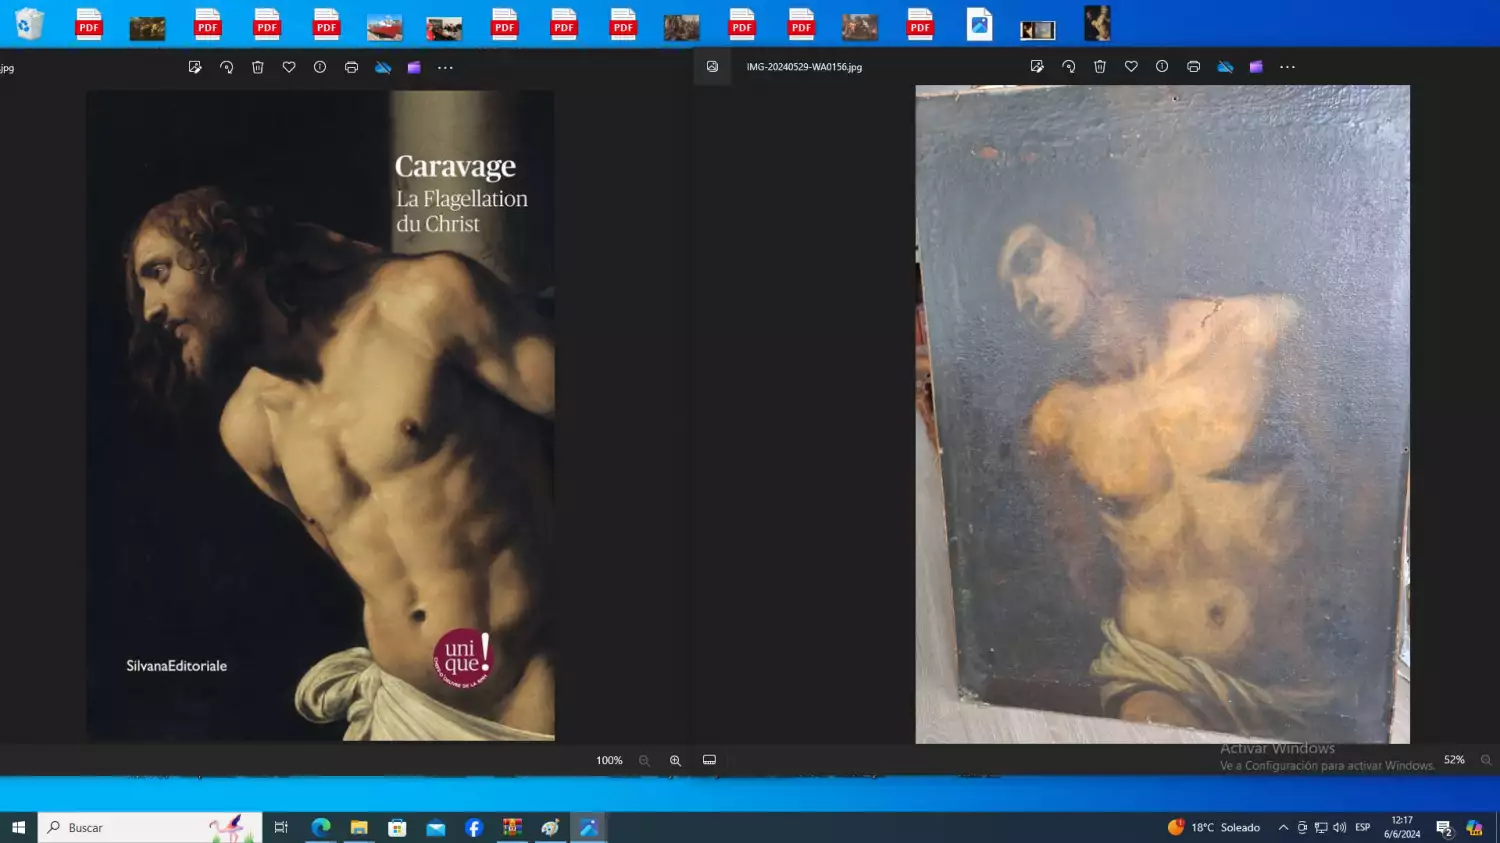Click the Caravage book cover image
The width and height of the screenshot is (1500, 843).
click(x=320, y=415)
